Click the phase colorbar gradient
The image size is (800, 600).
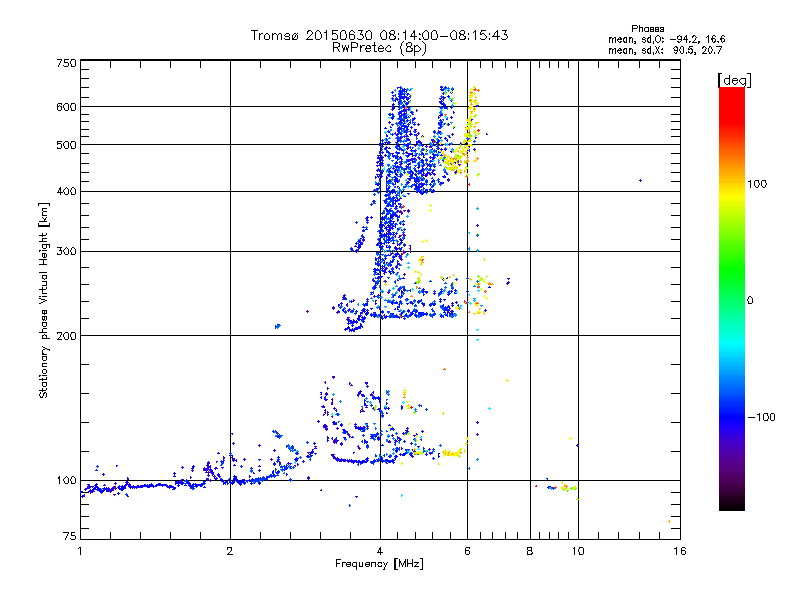pos(732,298)
